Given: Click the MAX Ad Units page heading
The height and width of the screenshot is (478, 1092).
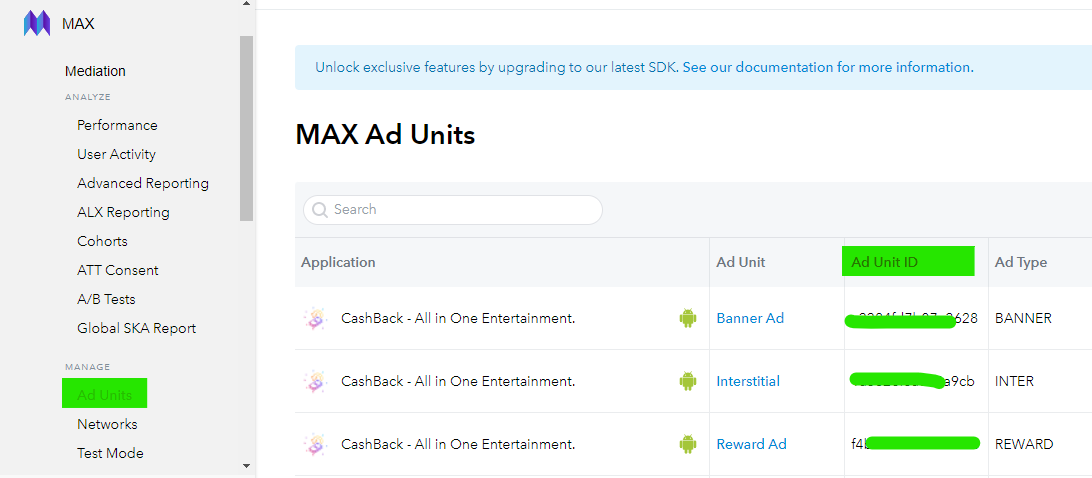Looking at the screenshot, I should (385, 134).
